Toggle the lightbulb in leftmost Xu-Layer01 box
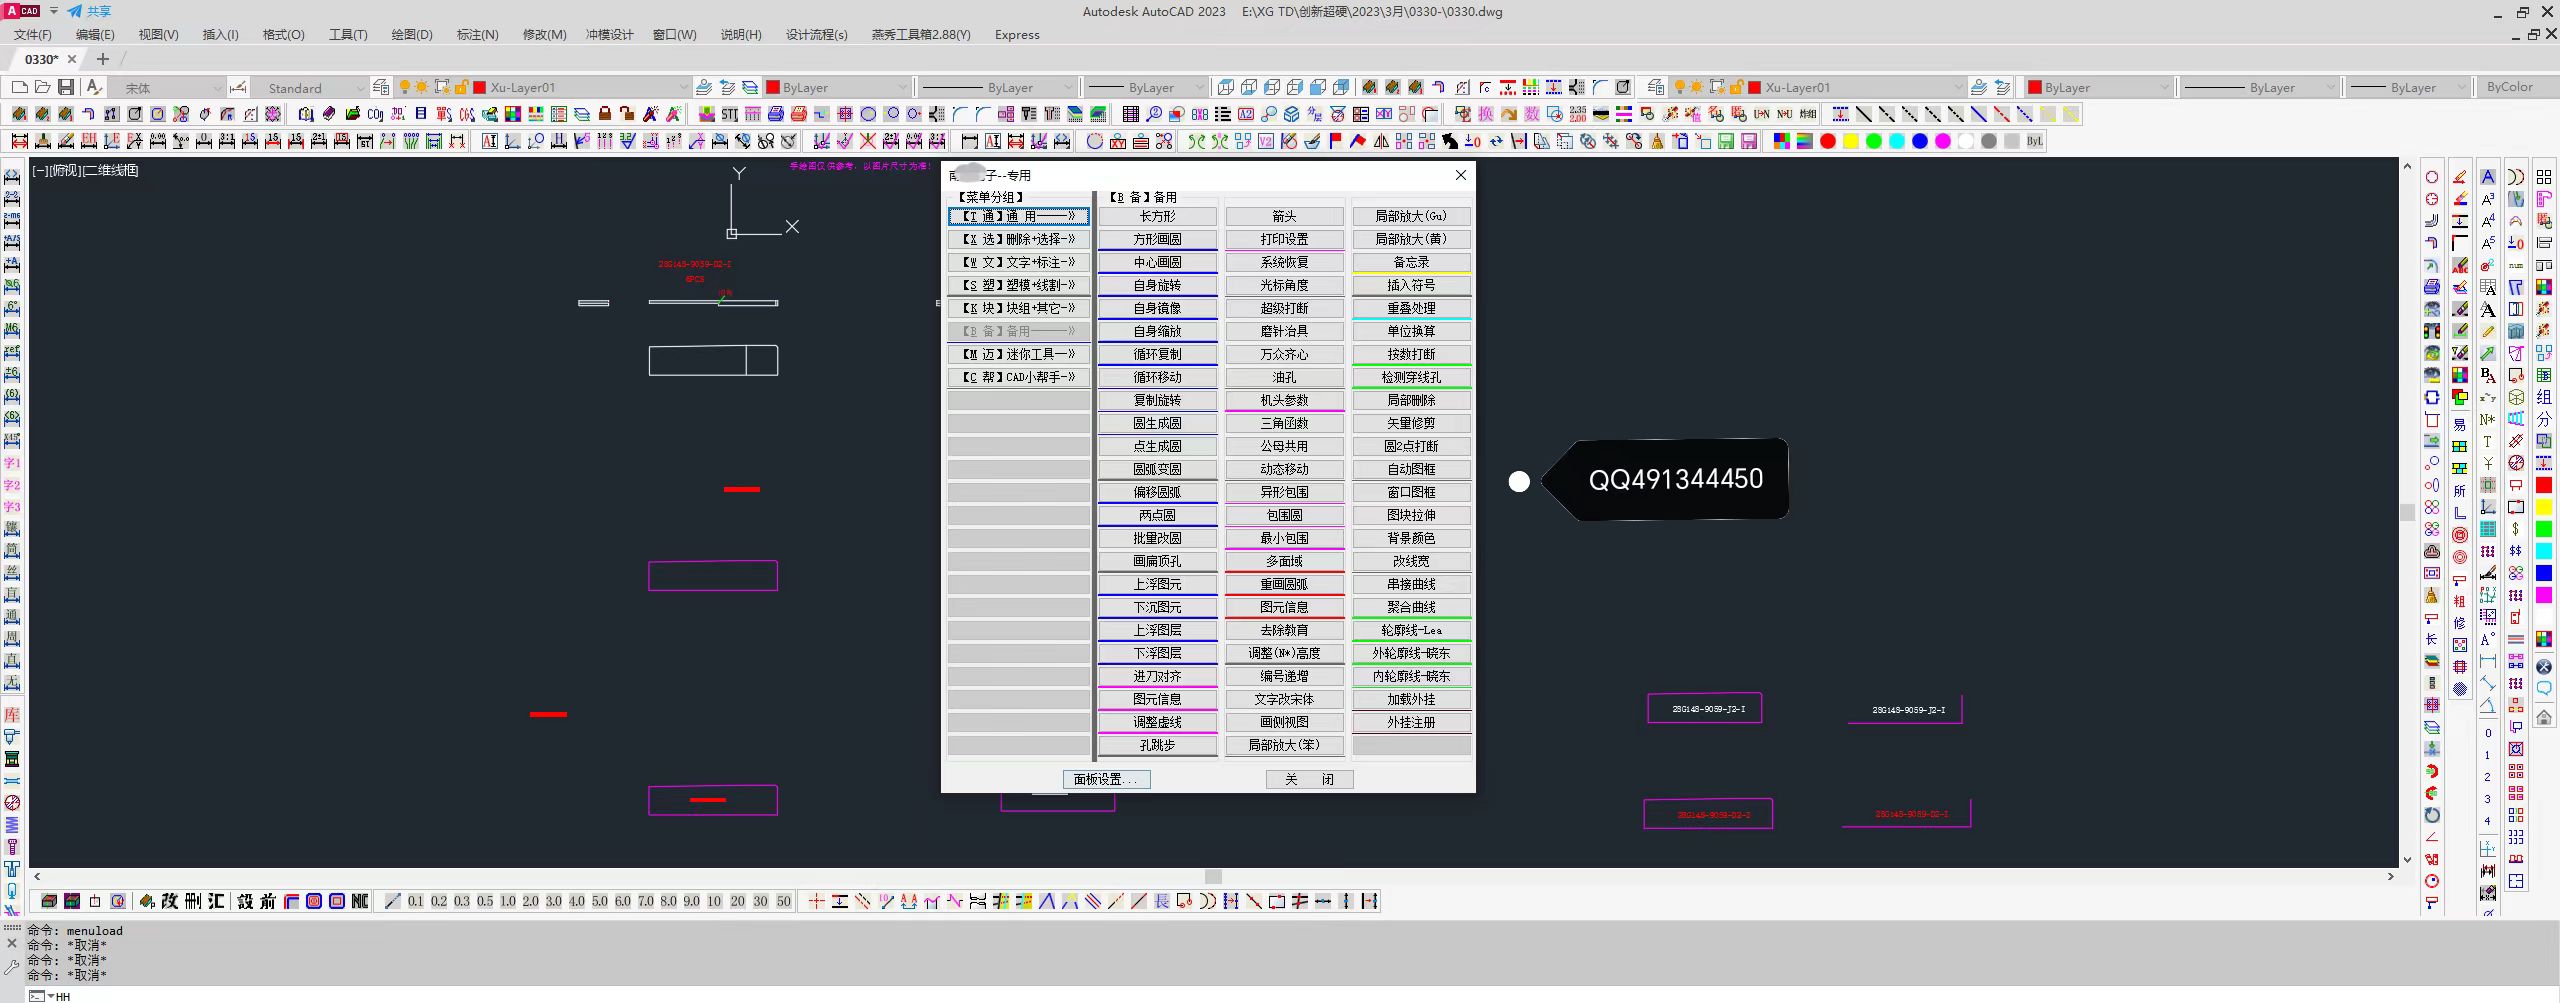2560x1003 pixels. coord(405,88)
